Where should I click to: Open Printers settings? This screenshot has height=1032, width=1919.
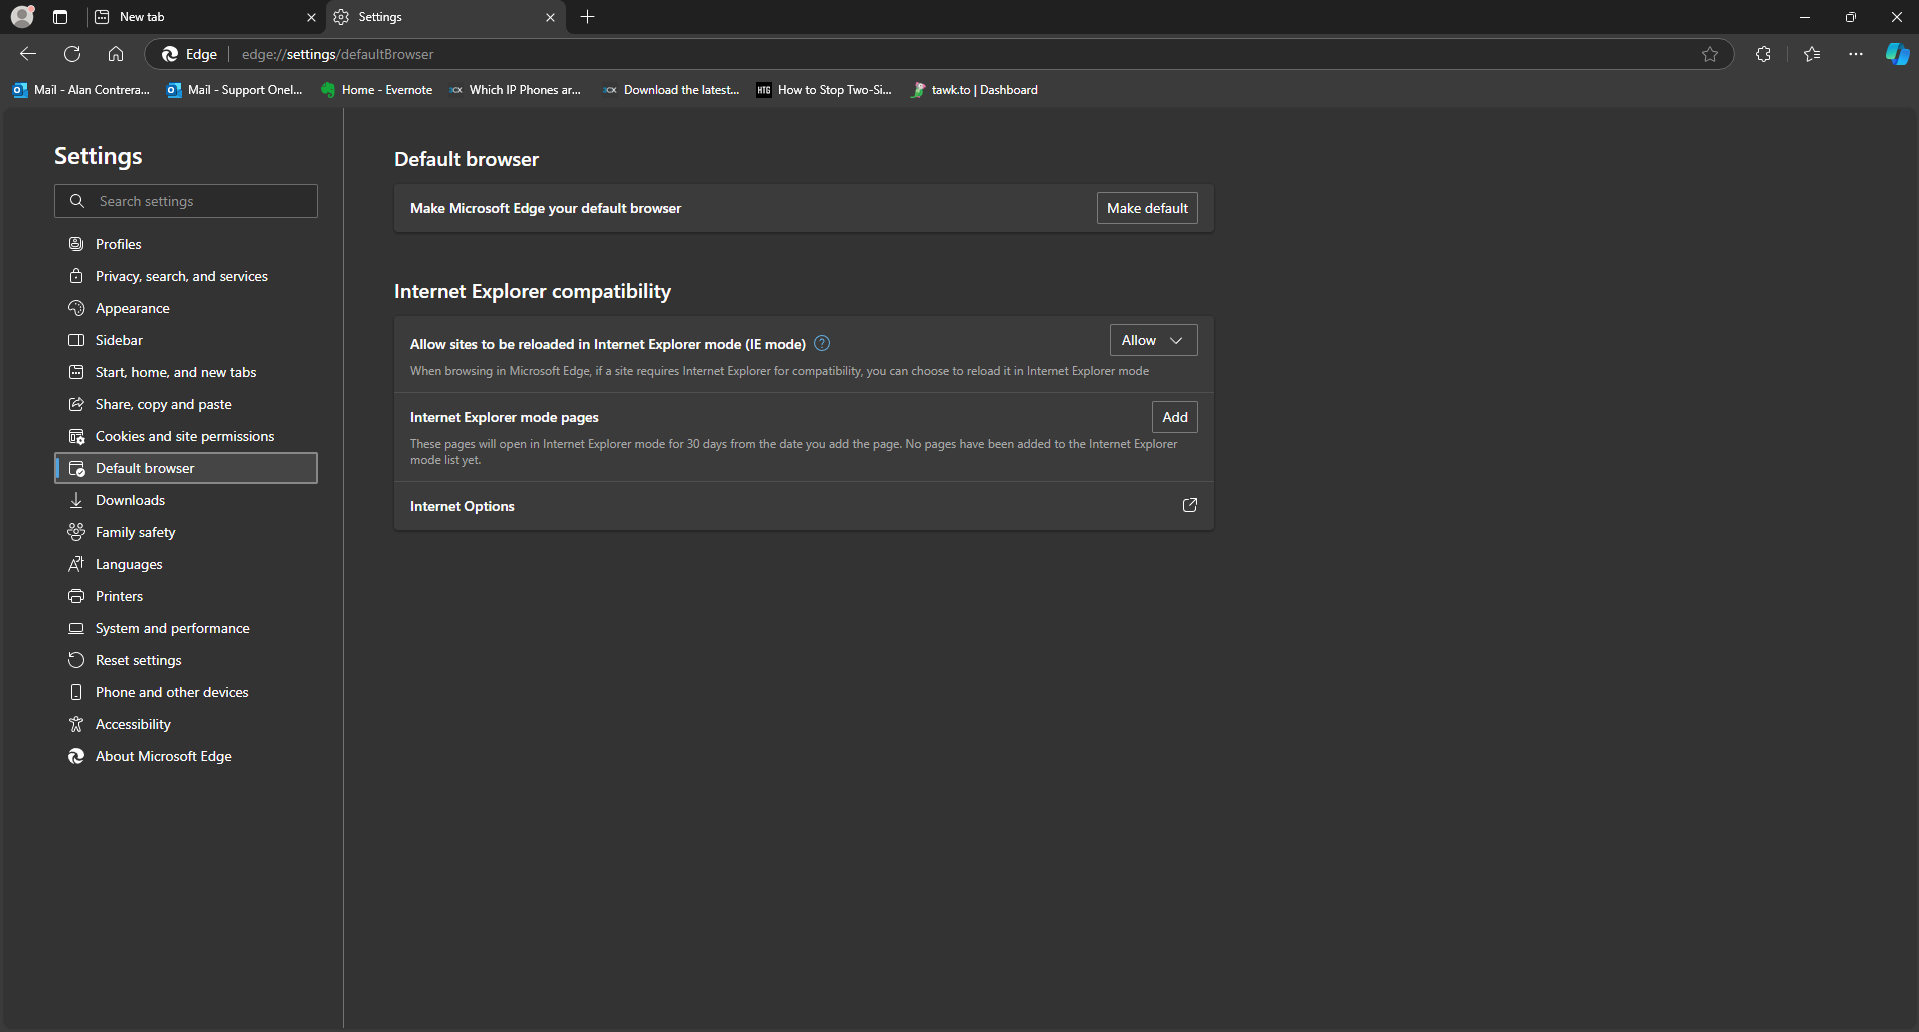pyautogui.click(x=186, y=596)
